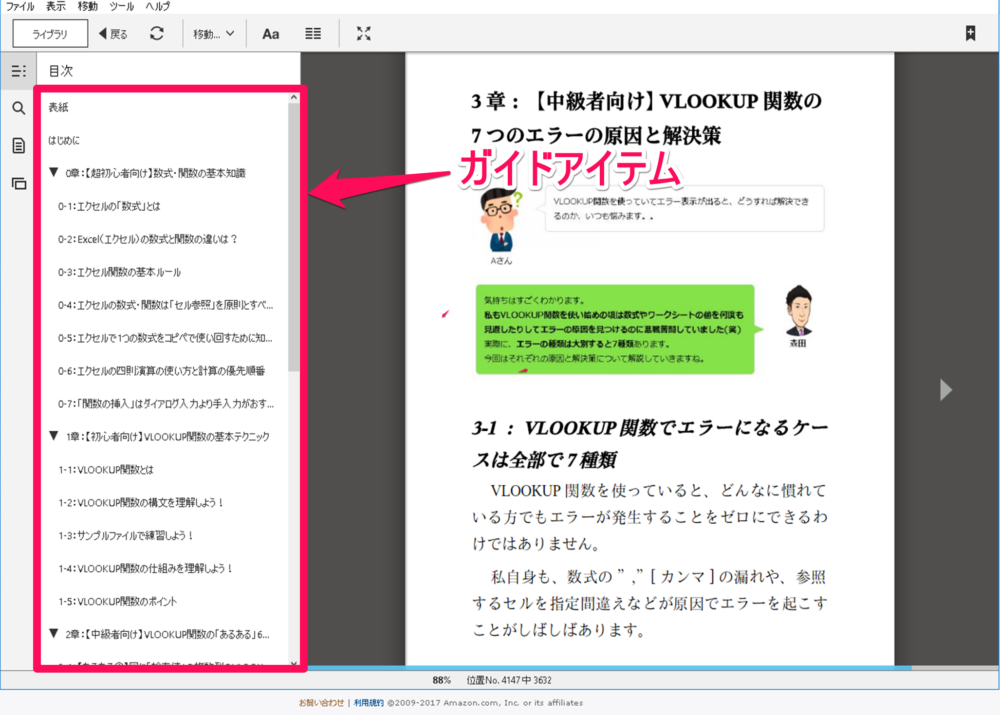Collapse the 1章 VLOOKUP basics chapter
The width and height of the screenshot is (1000, 715).
[x=53, y=436]
